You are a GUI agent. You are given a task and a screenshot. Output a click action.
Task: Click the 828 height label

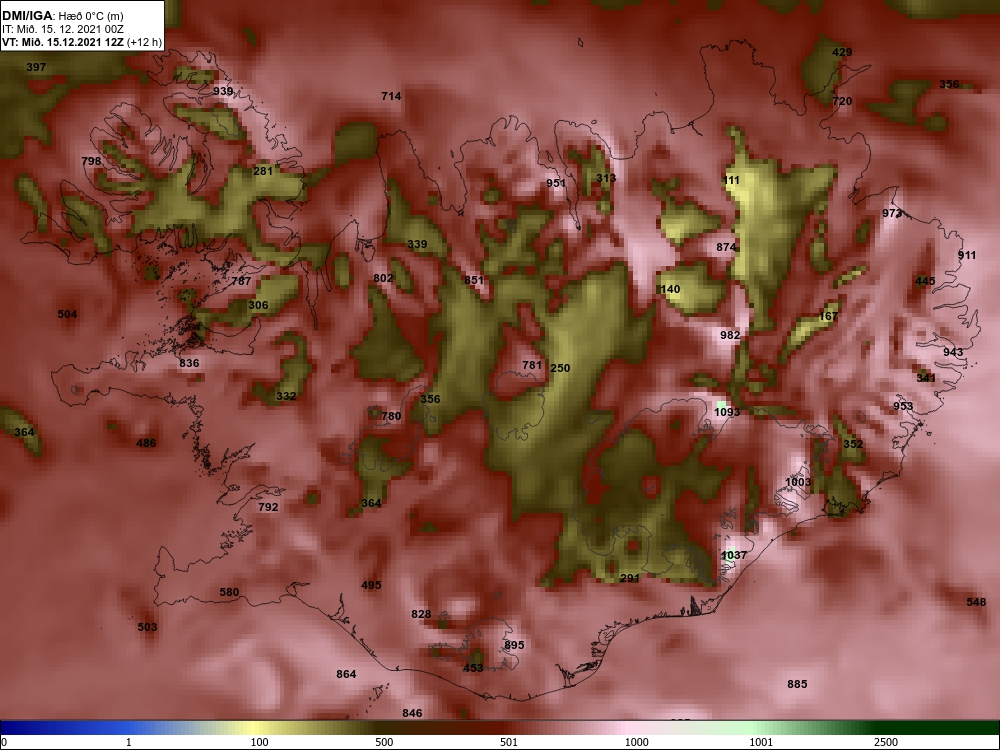[421, 614]
